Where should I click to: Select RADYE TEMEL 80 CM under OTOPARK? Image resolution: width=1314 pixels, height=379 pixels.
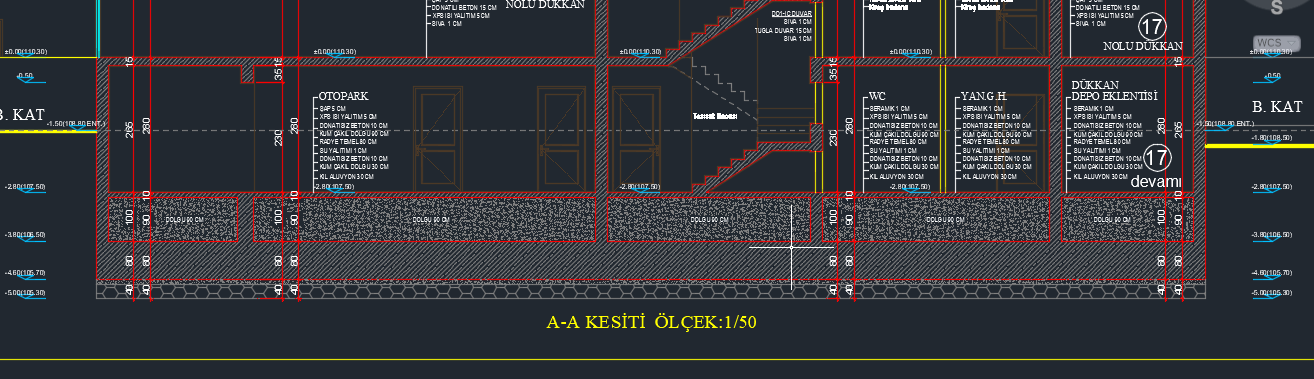coord(348,142)
